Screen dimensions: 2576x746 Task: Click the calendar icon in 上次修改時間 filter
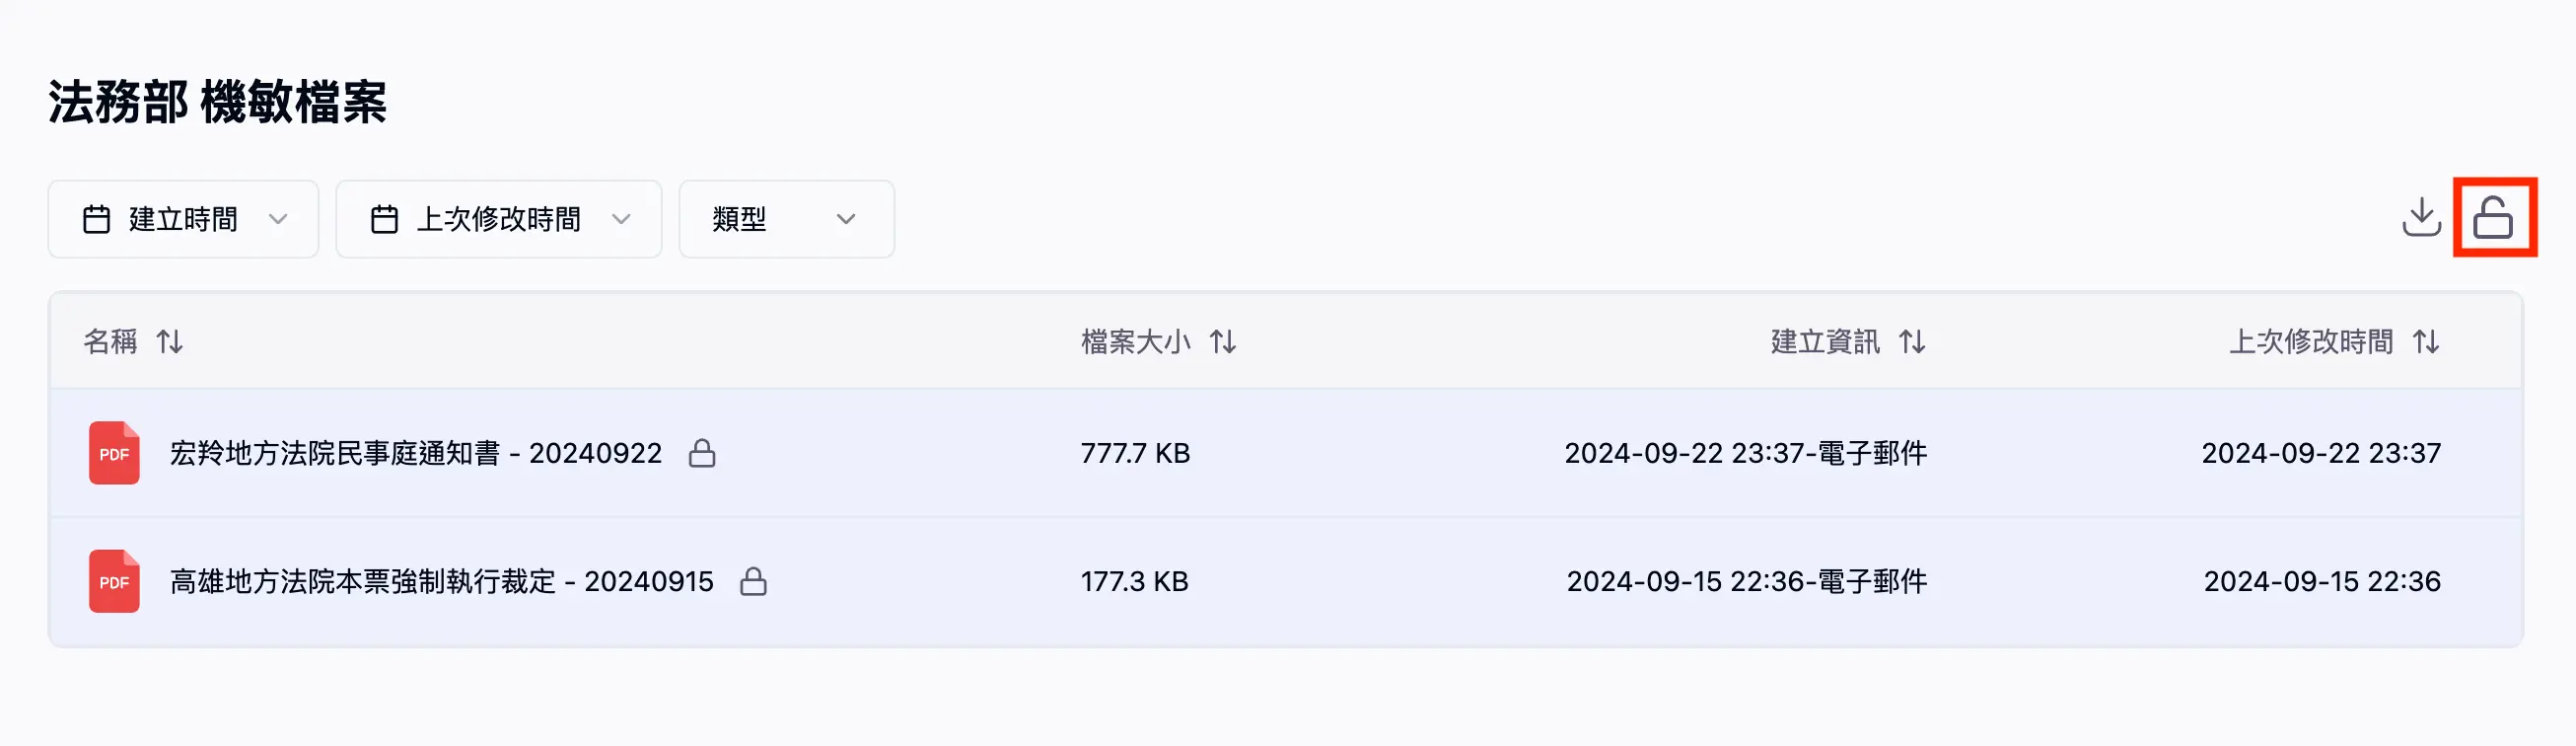(385, 219)
